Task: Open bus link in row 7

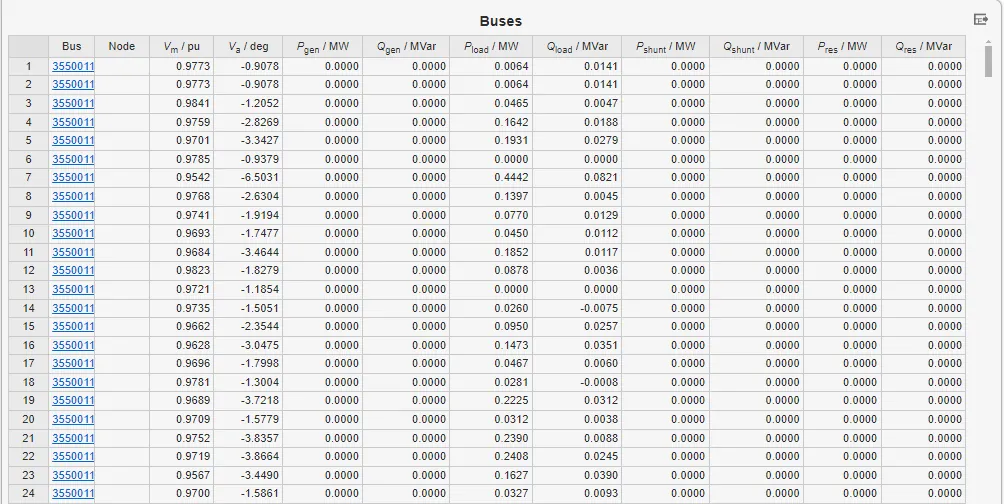Action: (x=73, y=177)
